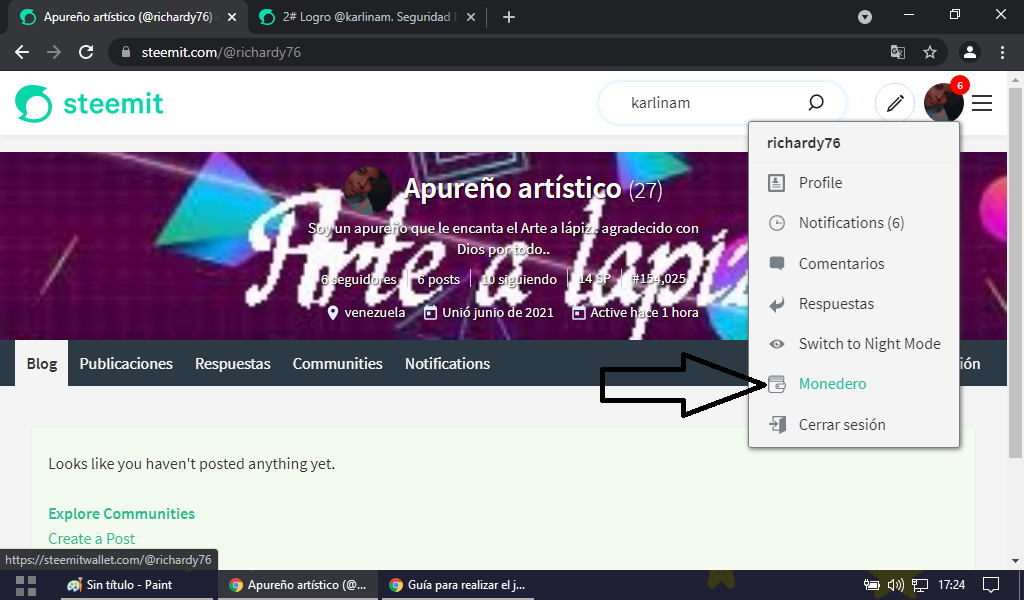Viewport: 1024px width, 600px height.
Task: Open Guía para realizar taskbar item
Action: tap(457, 585)
